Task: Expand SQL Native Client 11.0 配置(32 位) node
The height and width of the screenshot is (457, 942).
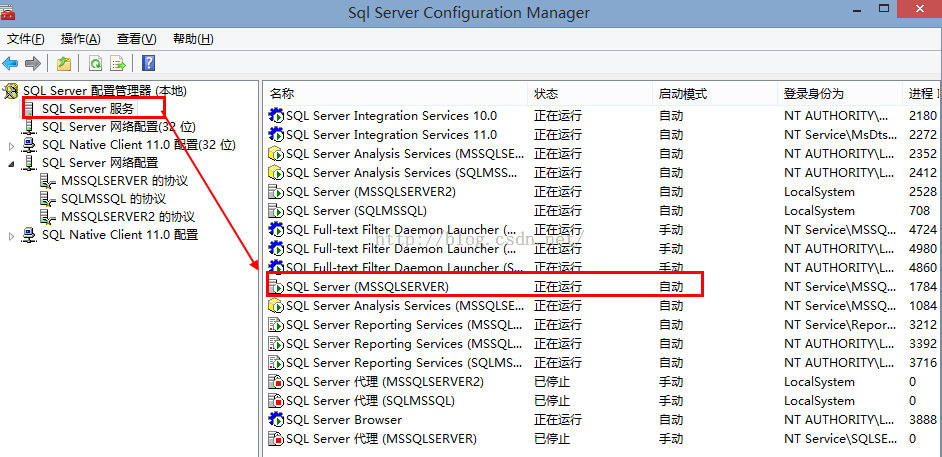Action: [12, 145]
